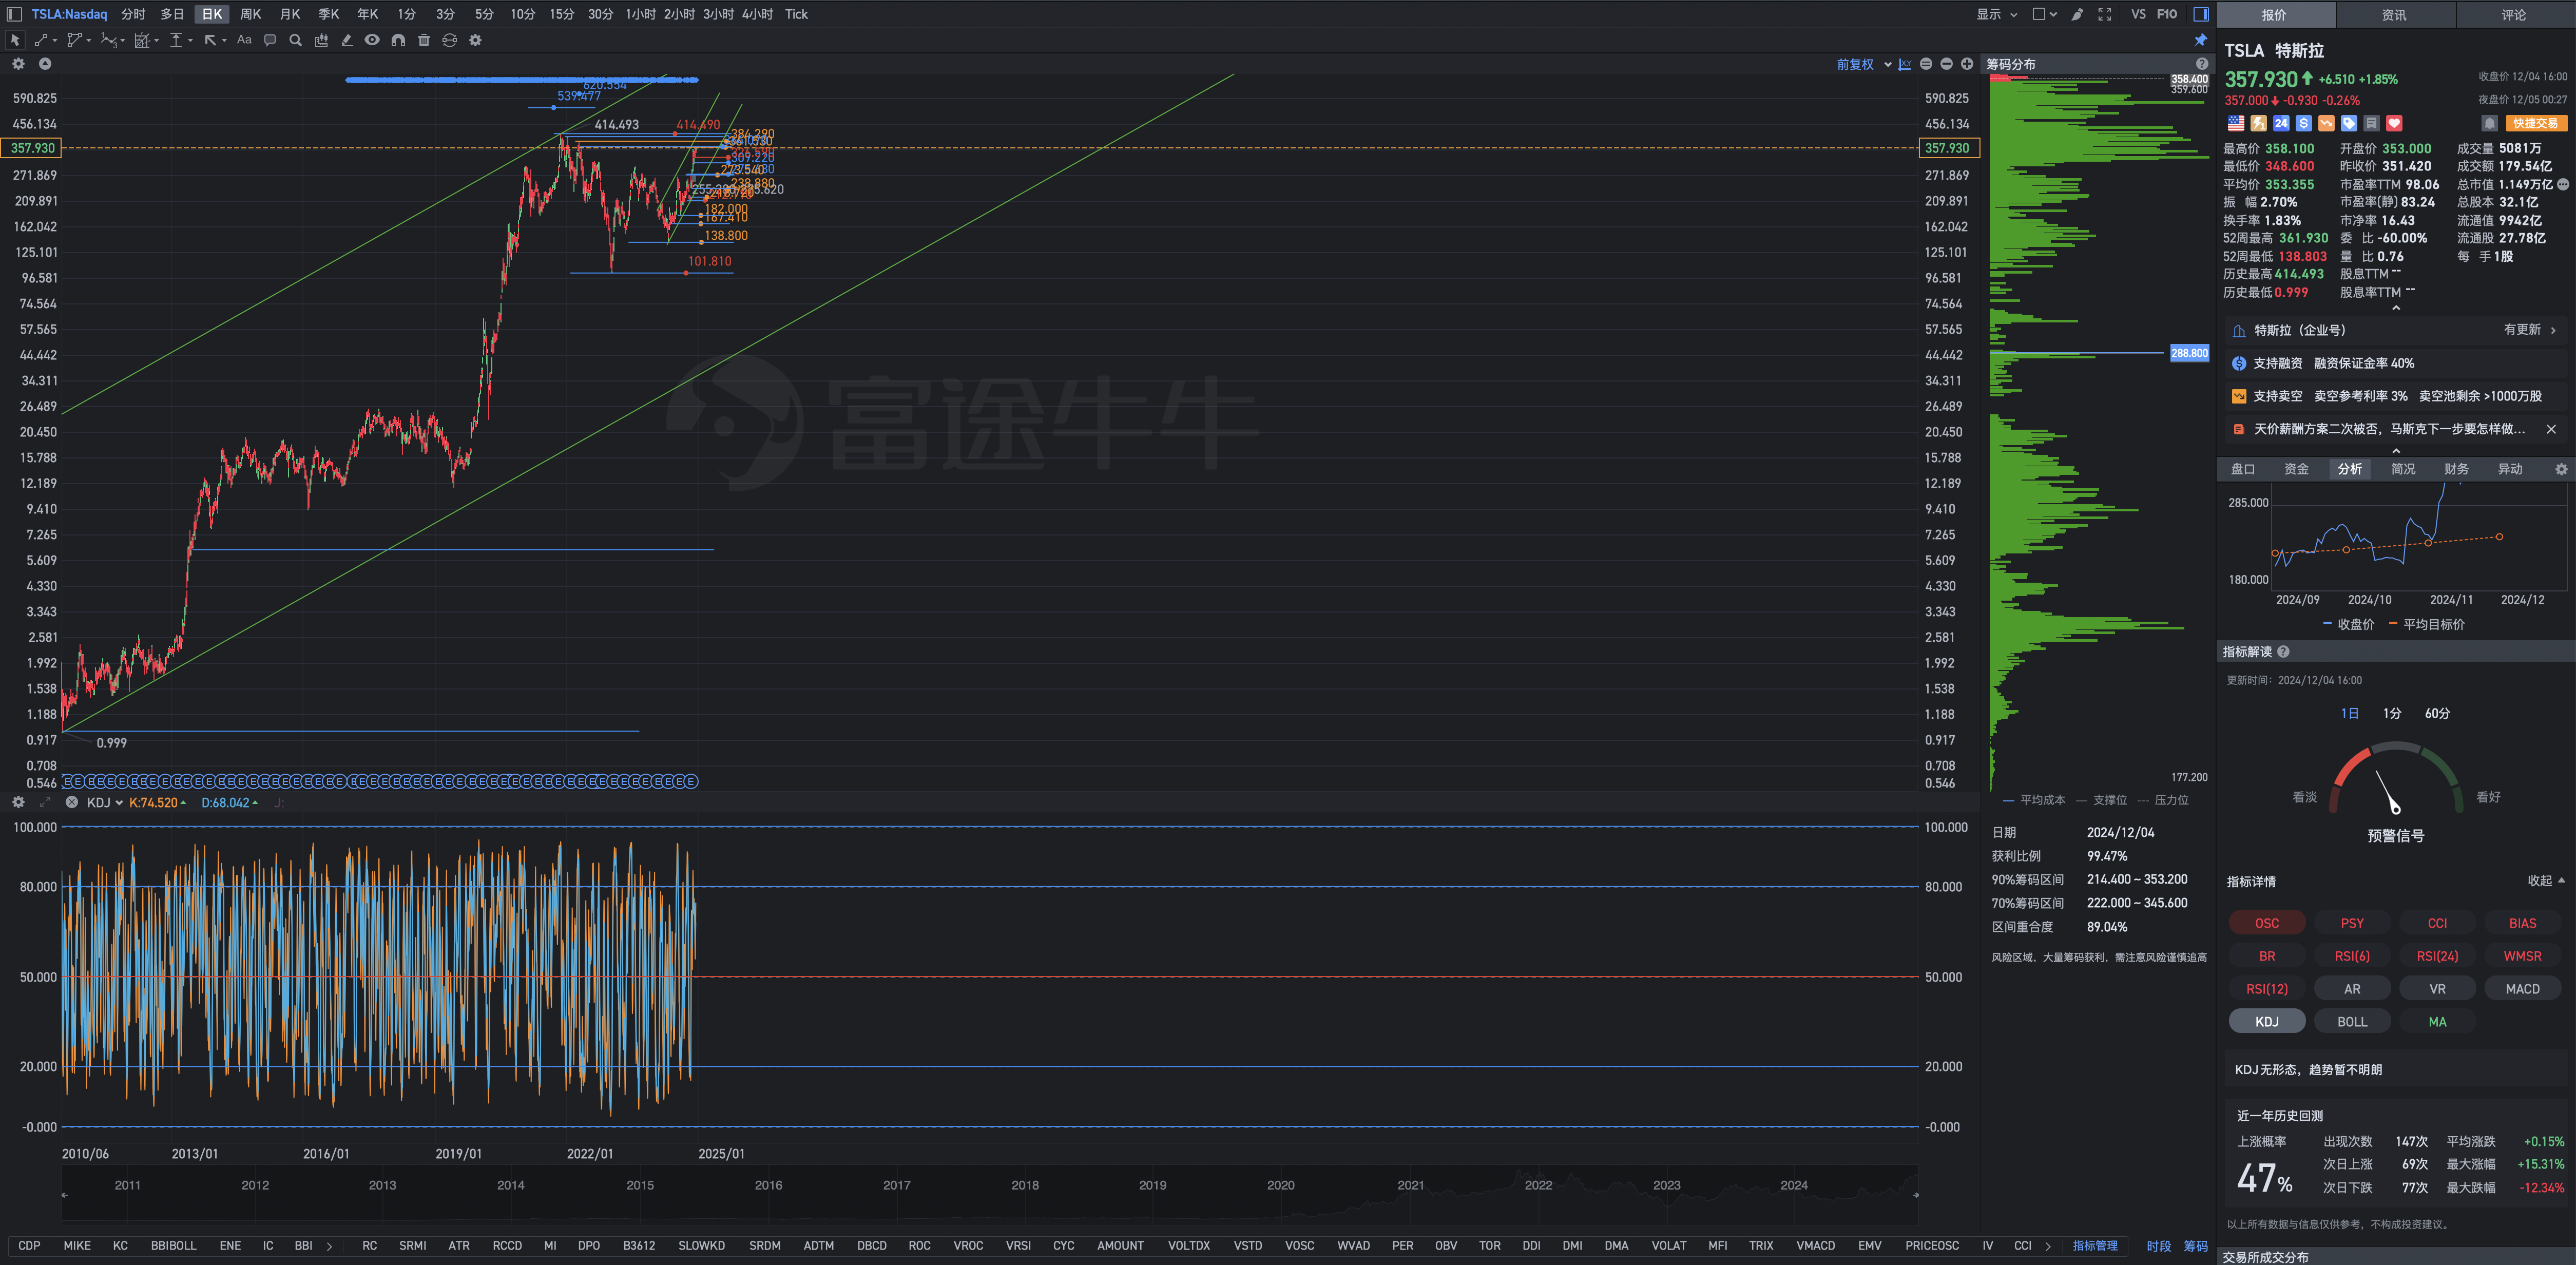Viewport: 2576px width, 1265px height.
Task: Open 特斯拉（企业号）updates link
Action: click(x=2395, y=330)
